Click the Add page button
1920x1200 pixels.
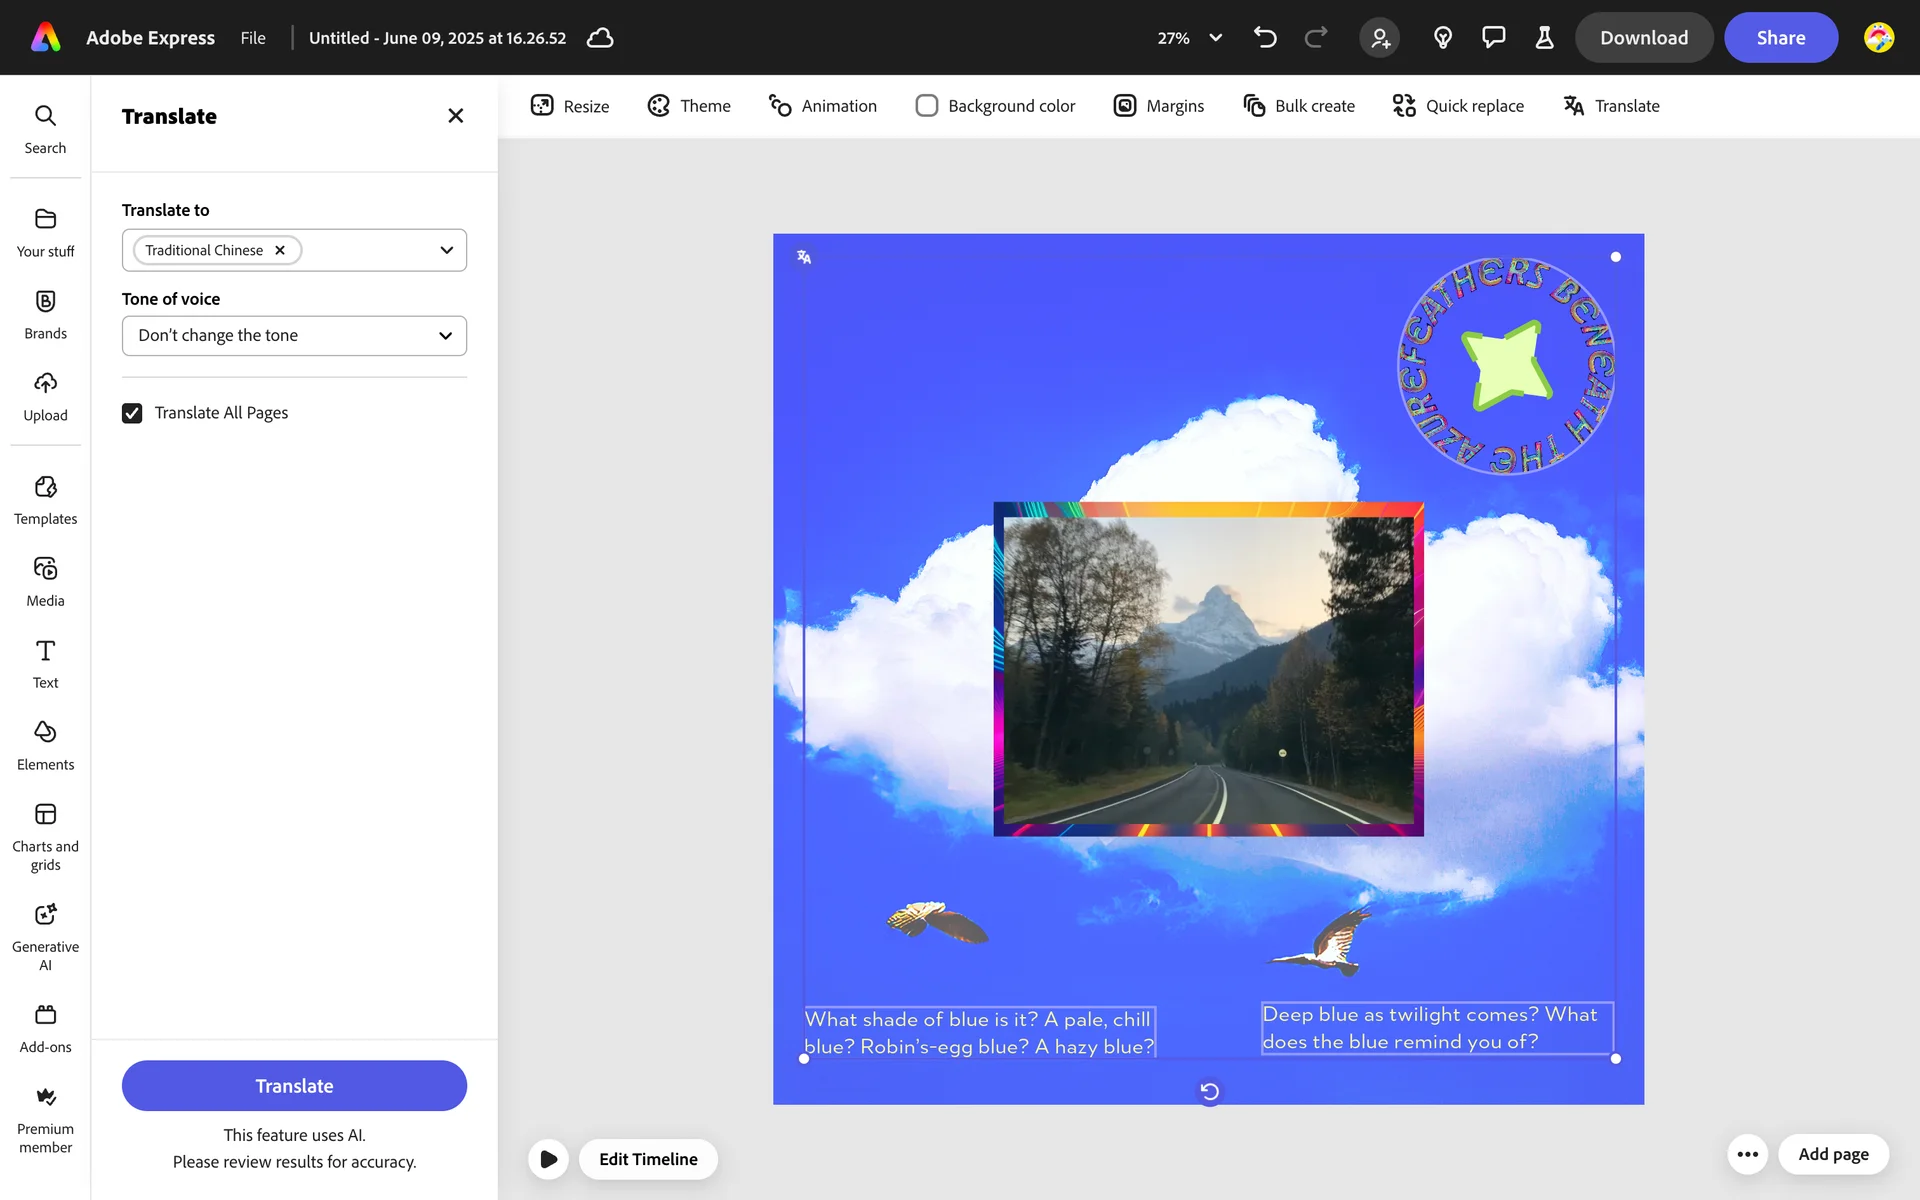point(1832,1154)
